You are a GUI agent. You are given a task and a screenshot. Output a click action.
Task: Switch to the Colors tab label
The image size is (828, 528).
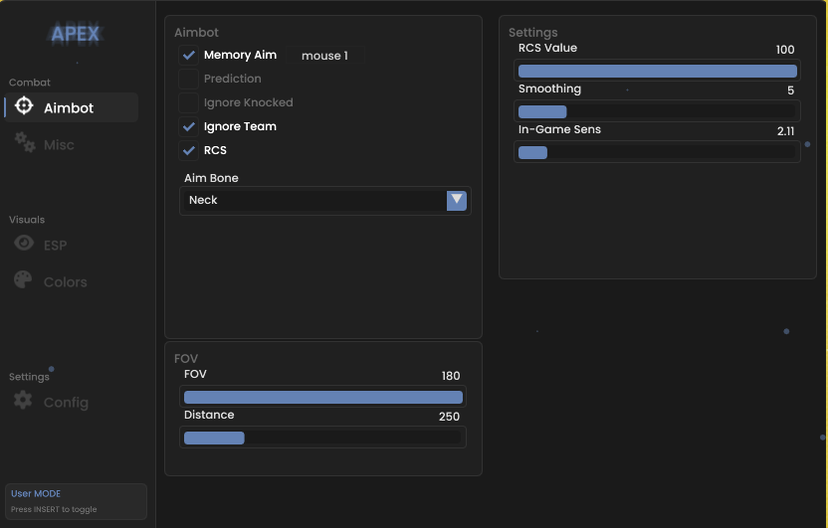click(65, 282)
